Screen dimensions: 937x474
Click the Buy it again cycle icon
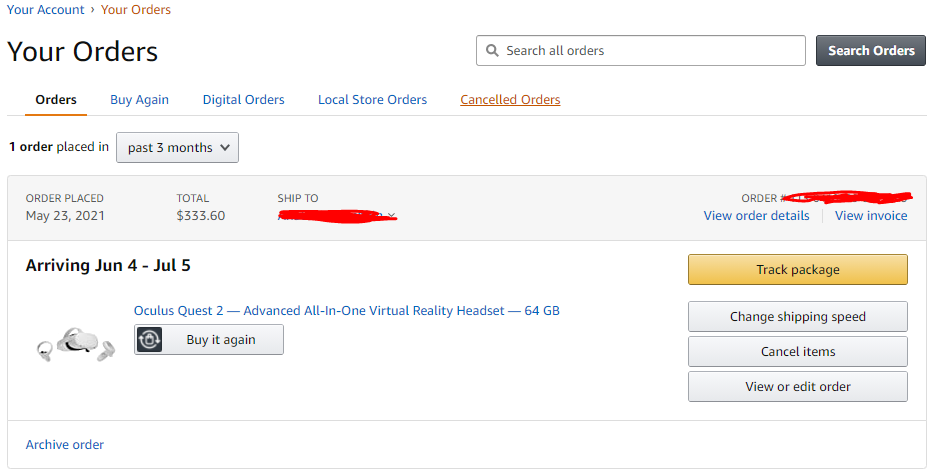click(149, 340)
